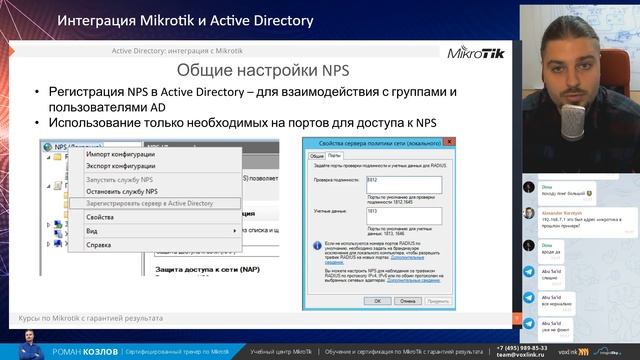Viewport: 640px width, 360px height.
Task: Click the Отмена button in the dialog
Action: [408, 301]
